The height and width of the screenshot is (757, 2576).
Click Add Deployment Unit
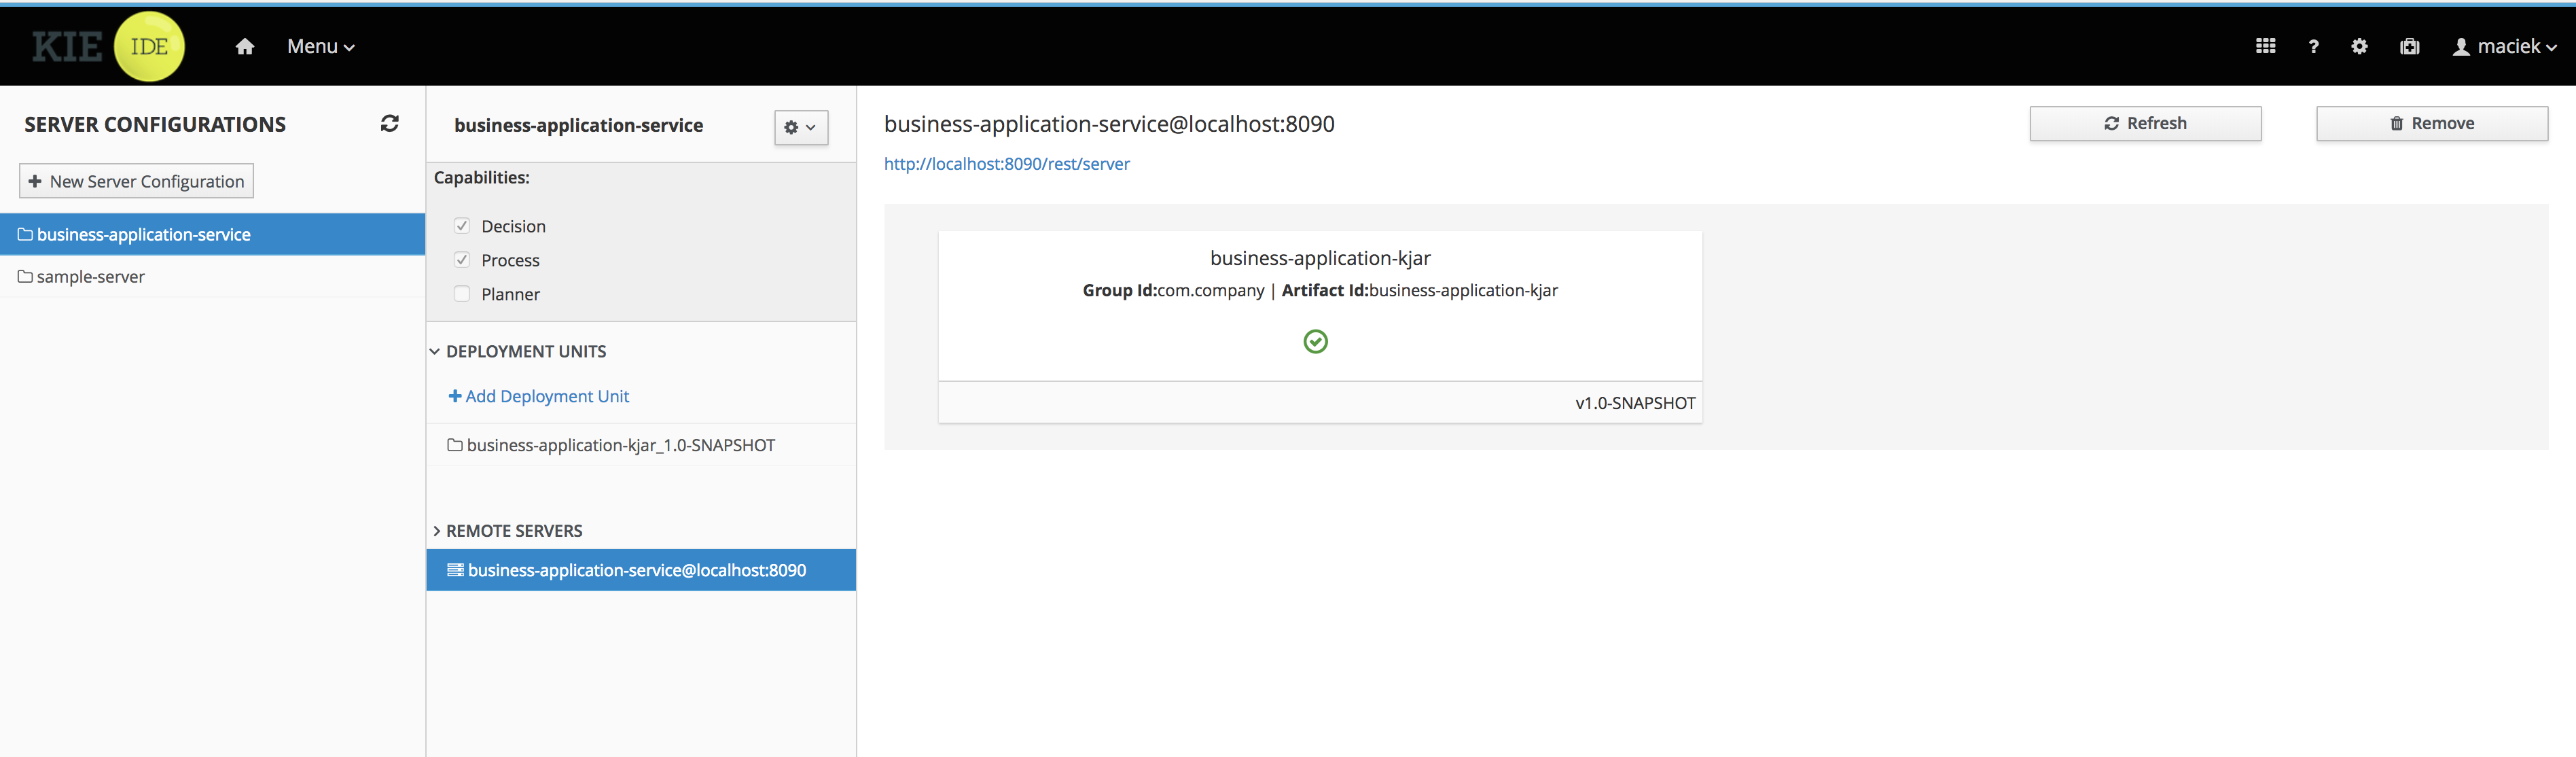[x=539, y=397]
